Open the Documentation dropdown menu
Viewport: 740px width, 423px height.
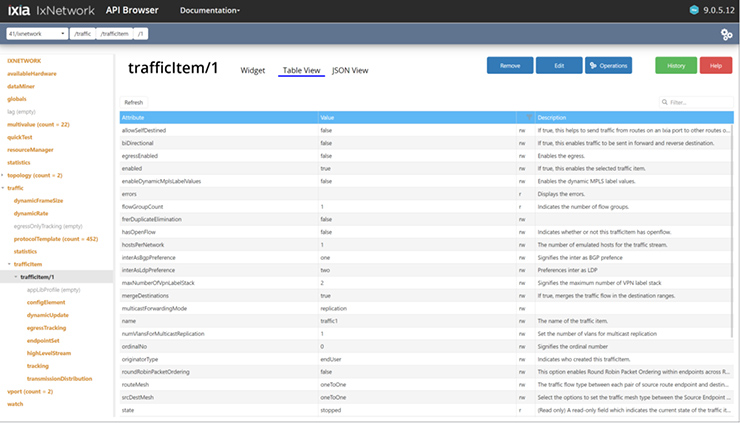pos(210,10)
